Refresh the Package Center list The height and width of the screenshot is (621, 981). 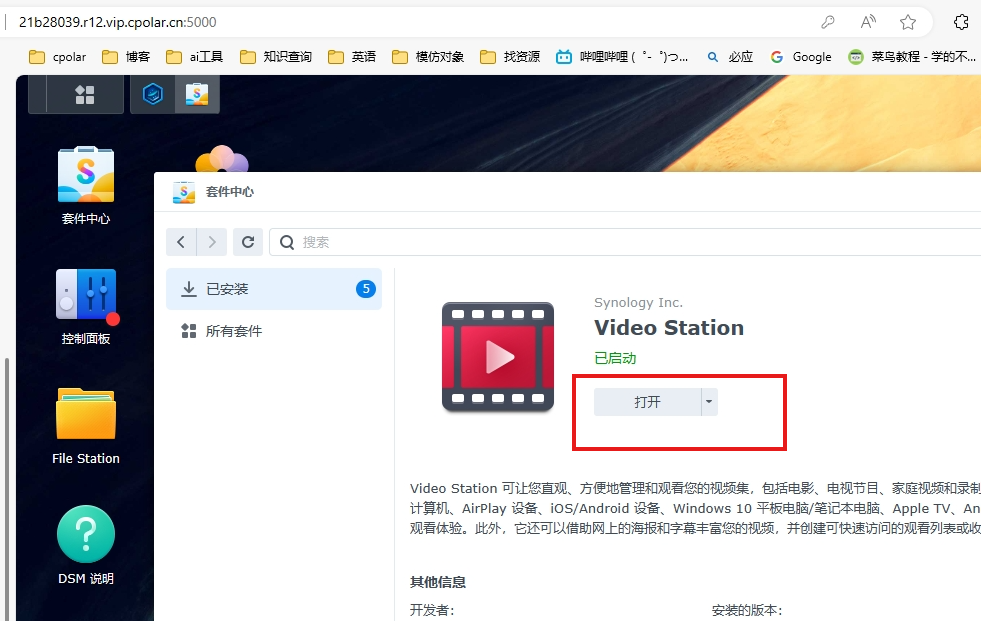(248, 242)
